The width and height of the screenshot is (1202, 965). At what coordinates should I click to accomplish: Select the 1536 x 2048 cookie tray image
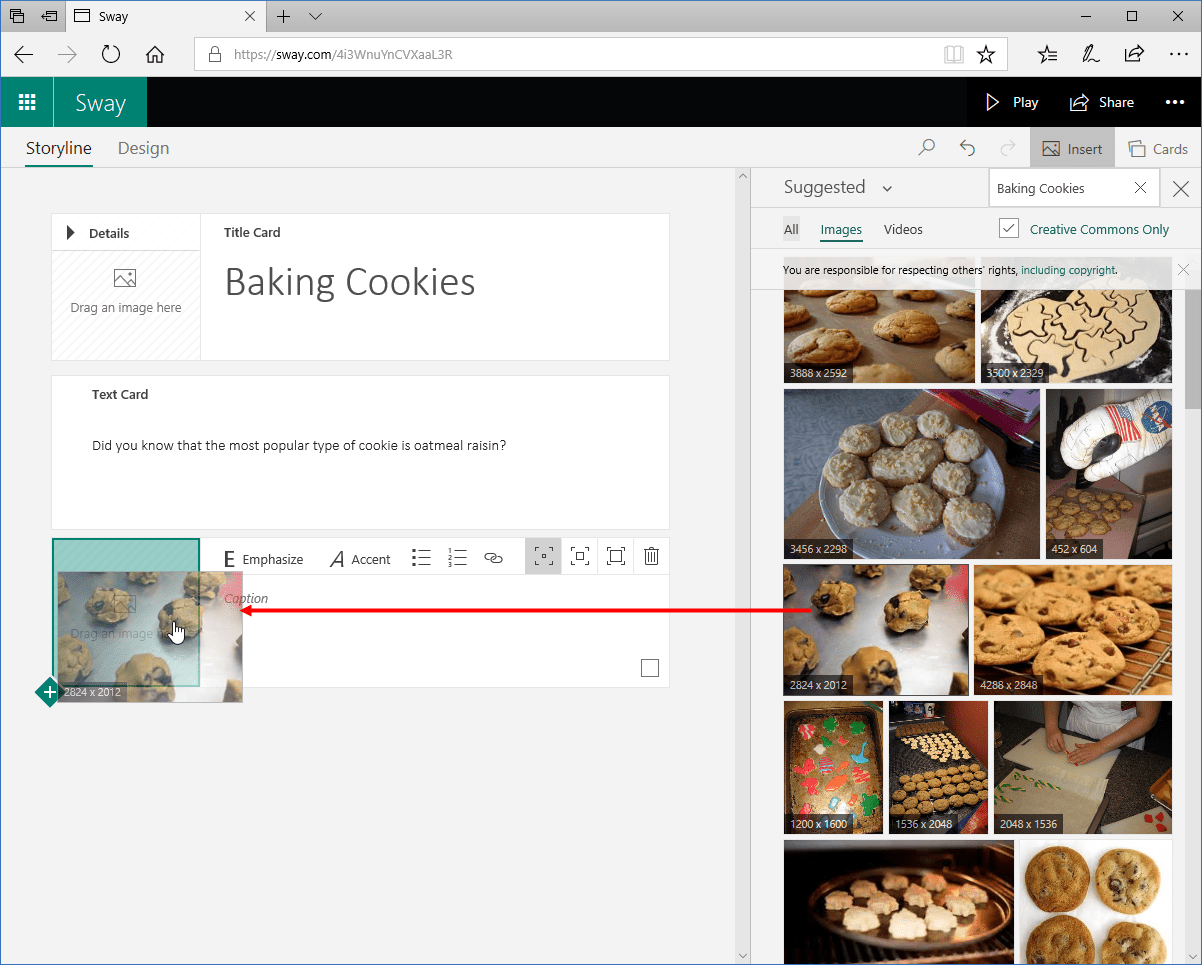tap(938, 767)
